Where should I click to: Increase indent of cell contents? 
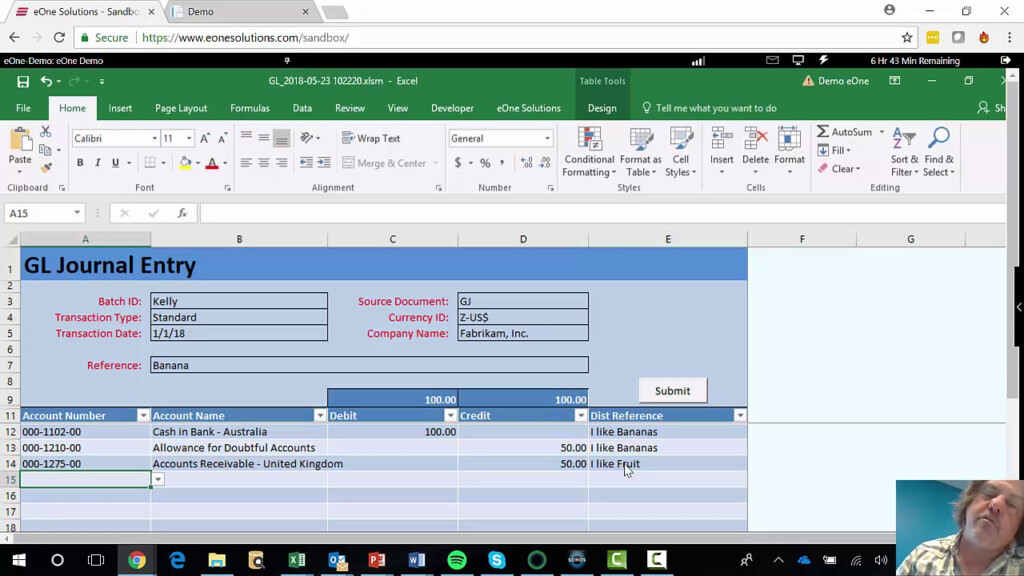(x=324, y=163)
